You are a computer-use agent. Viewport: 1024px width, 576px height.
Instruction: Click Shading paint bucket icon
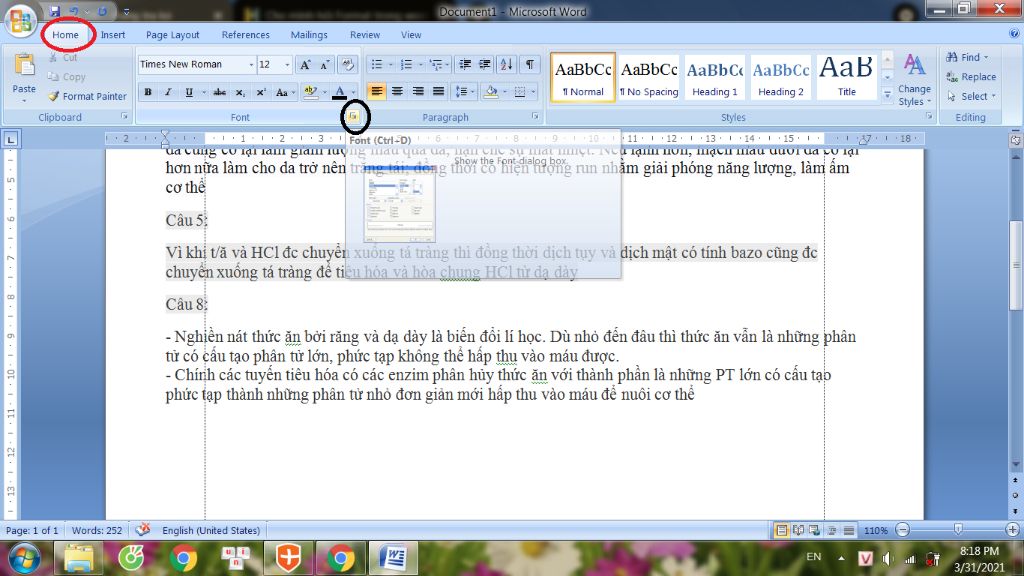(490, 92)
